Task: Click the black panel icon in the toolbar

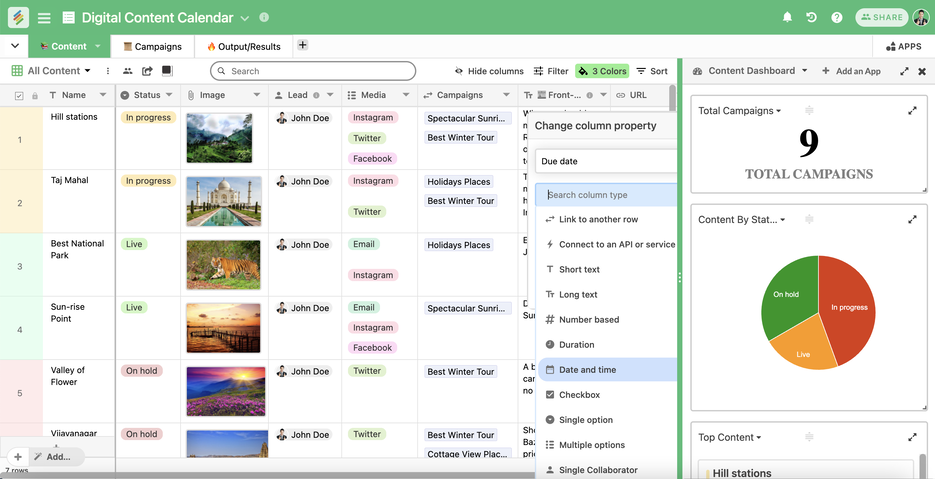Action: (x=167, y=70)
